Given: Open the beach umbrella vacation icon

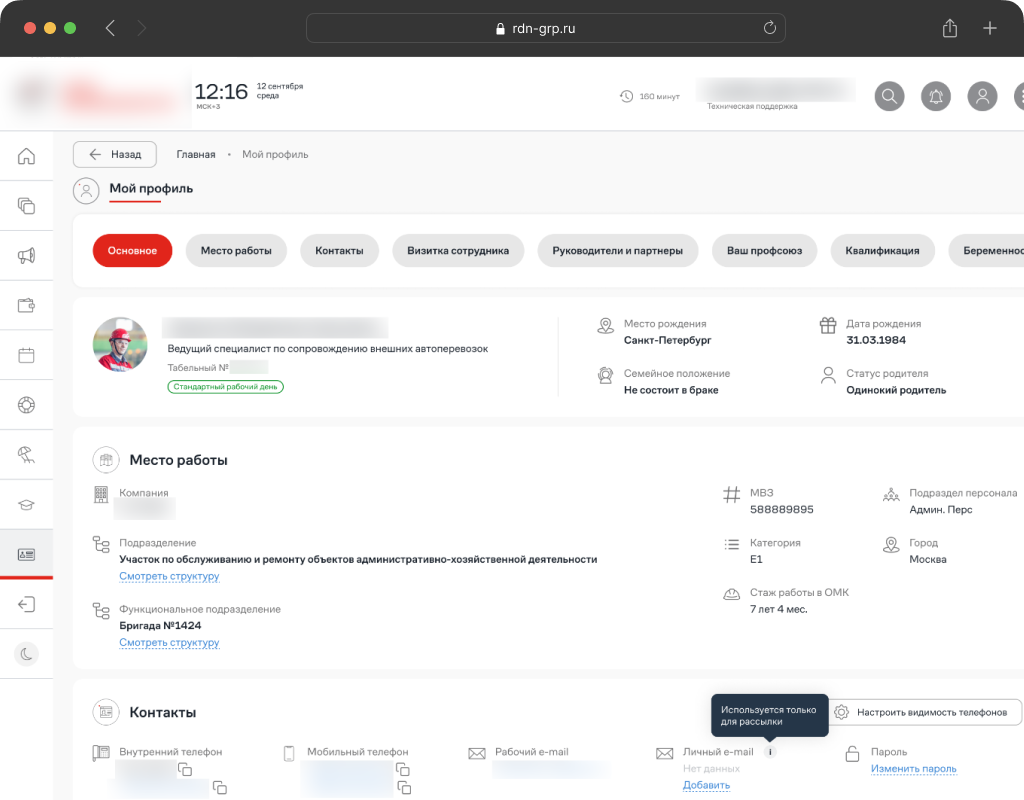Looking at the screenshot, I should pyautogui.click(x=27, y=455).
